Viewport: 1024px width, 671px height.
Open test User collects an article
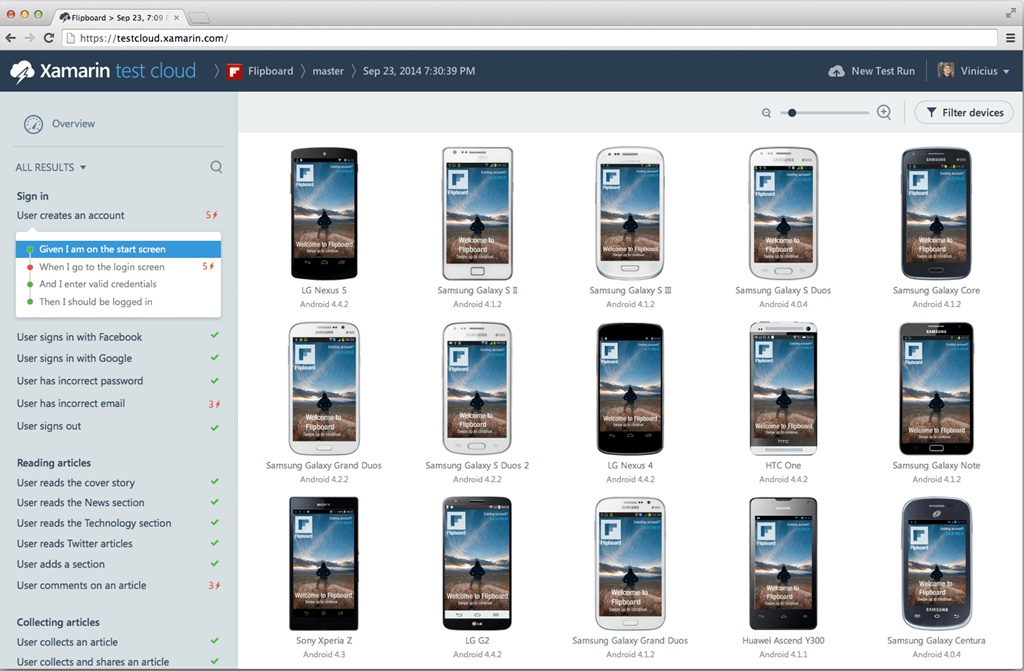pos(67,642)
